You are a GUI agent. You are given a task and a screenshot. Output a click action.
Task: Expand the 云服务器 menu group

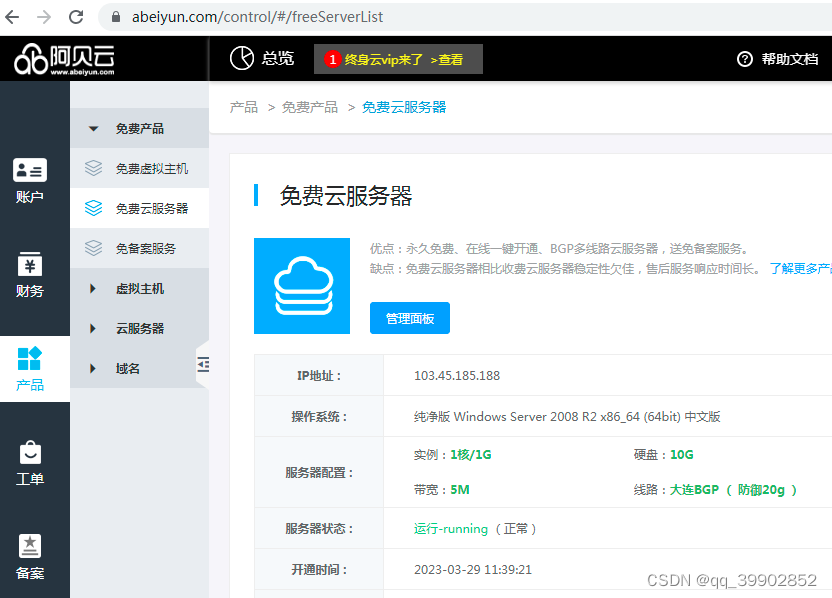pos(140,328)
